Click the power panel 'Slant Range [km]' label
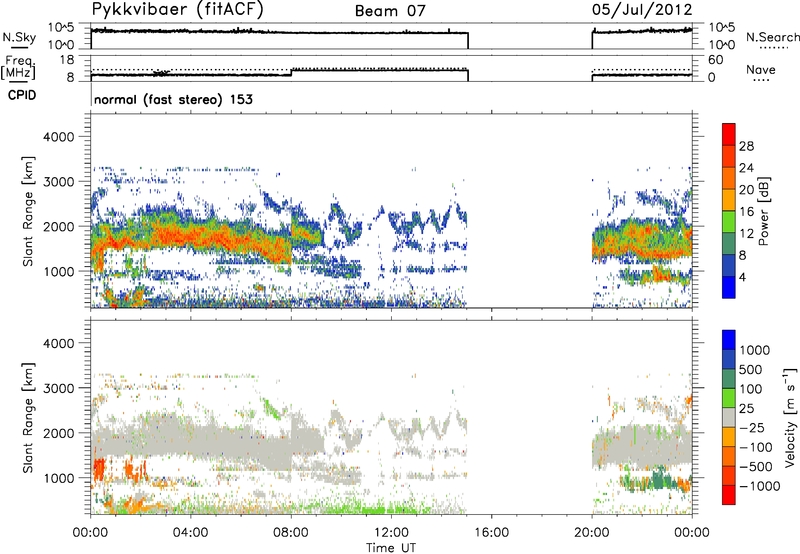This screenshot has height=554, width=800. (28, 211)
